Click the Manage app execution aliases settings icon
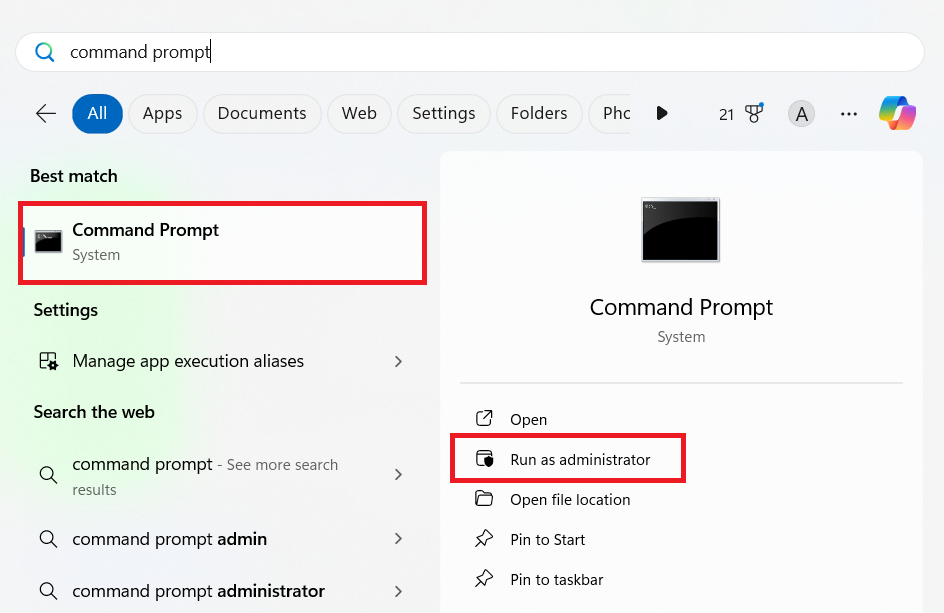 tap(48, 361)
